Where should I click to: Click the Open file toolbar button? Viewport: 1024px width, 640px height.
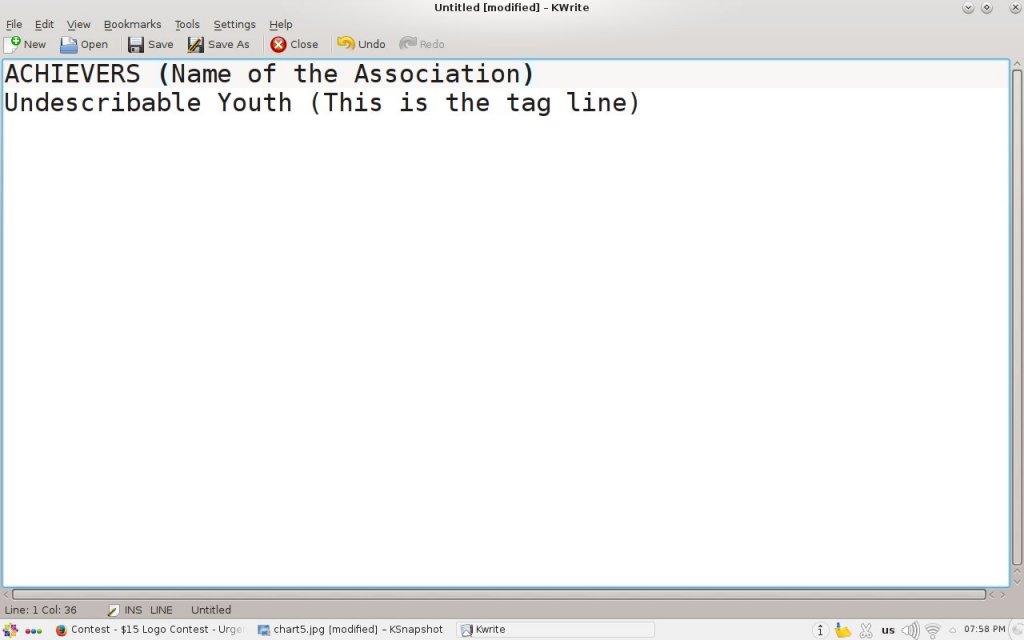(84, 44)
